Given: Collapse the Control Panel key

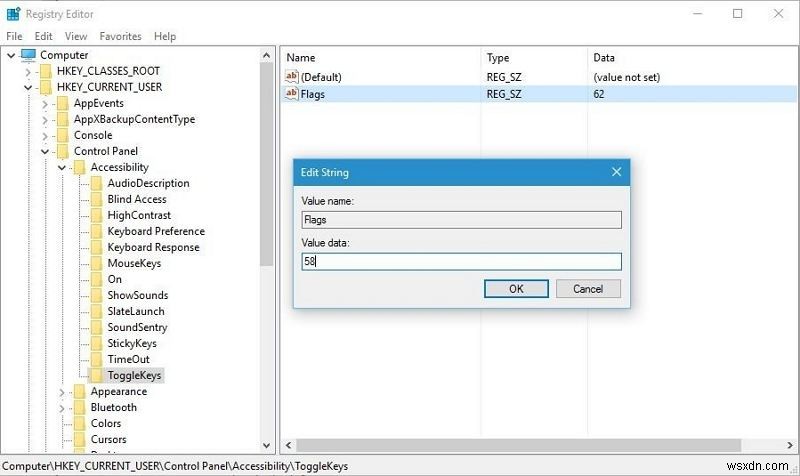Looking at the screenshot, I should click(45, 152).
